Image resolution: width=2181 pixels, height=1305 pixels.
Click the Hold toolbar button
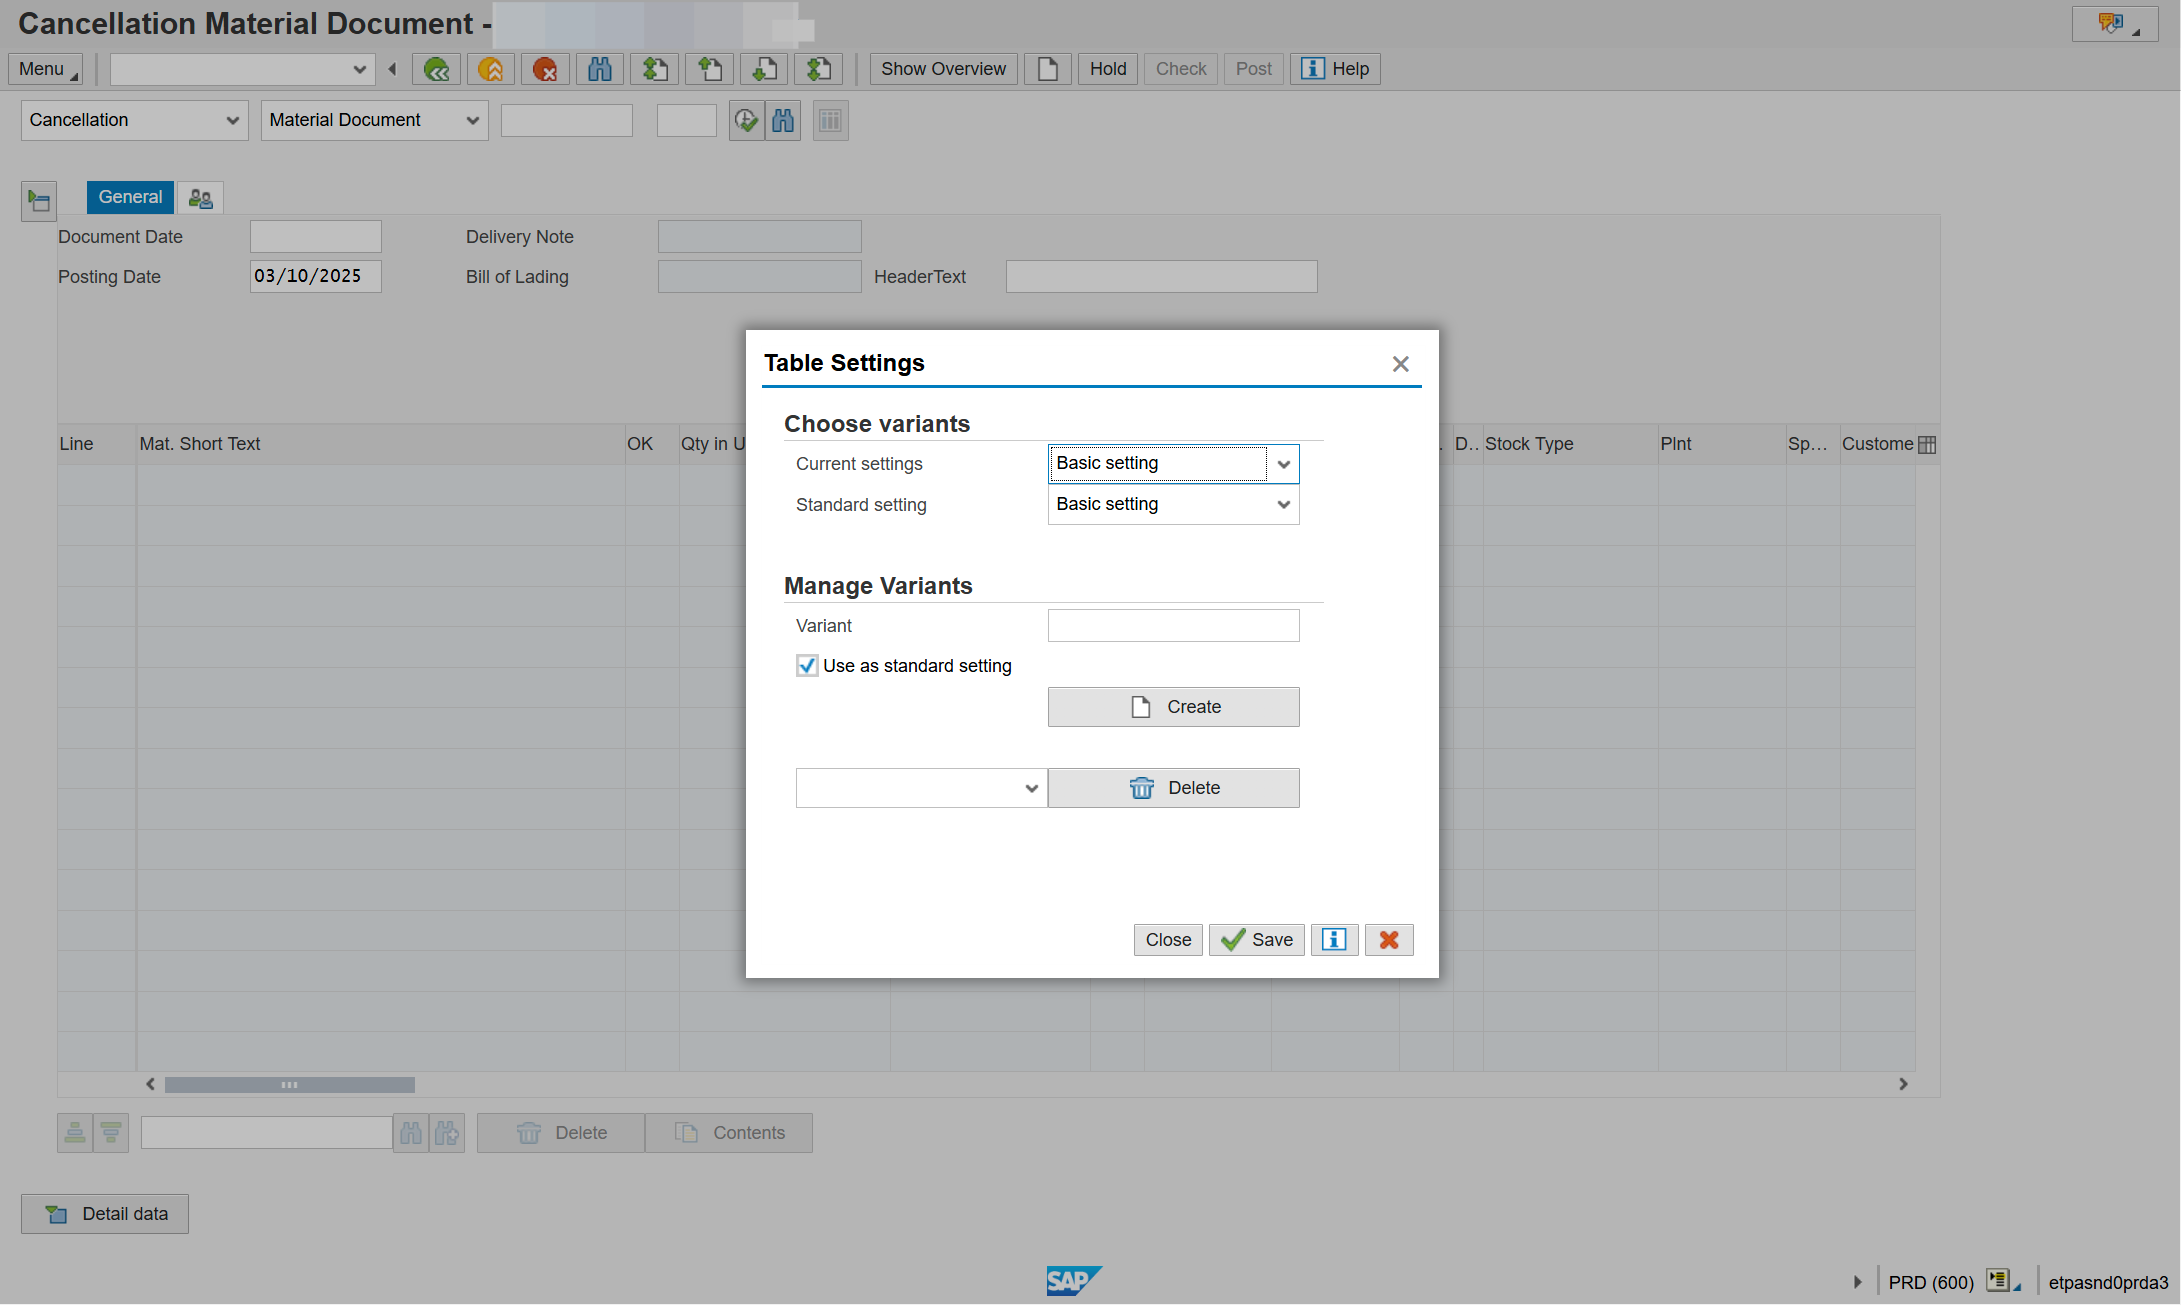pyautogui.click(x=1108, y=69)
